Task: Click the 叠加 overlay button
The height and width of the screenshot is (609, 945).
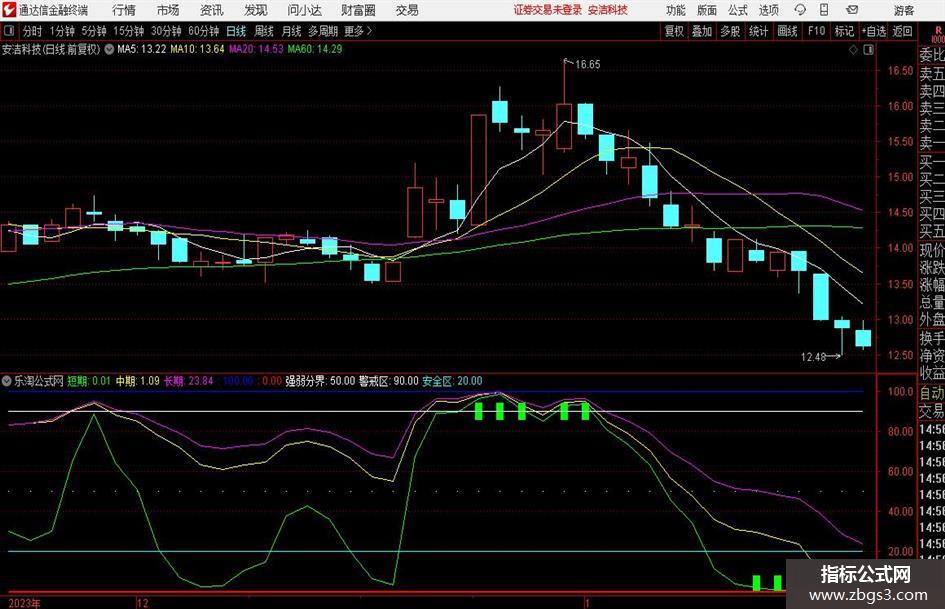Action: click(702, 31)
